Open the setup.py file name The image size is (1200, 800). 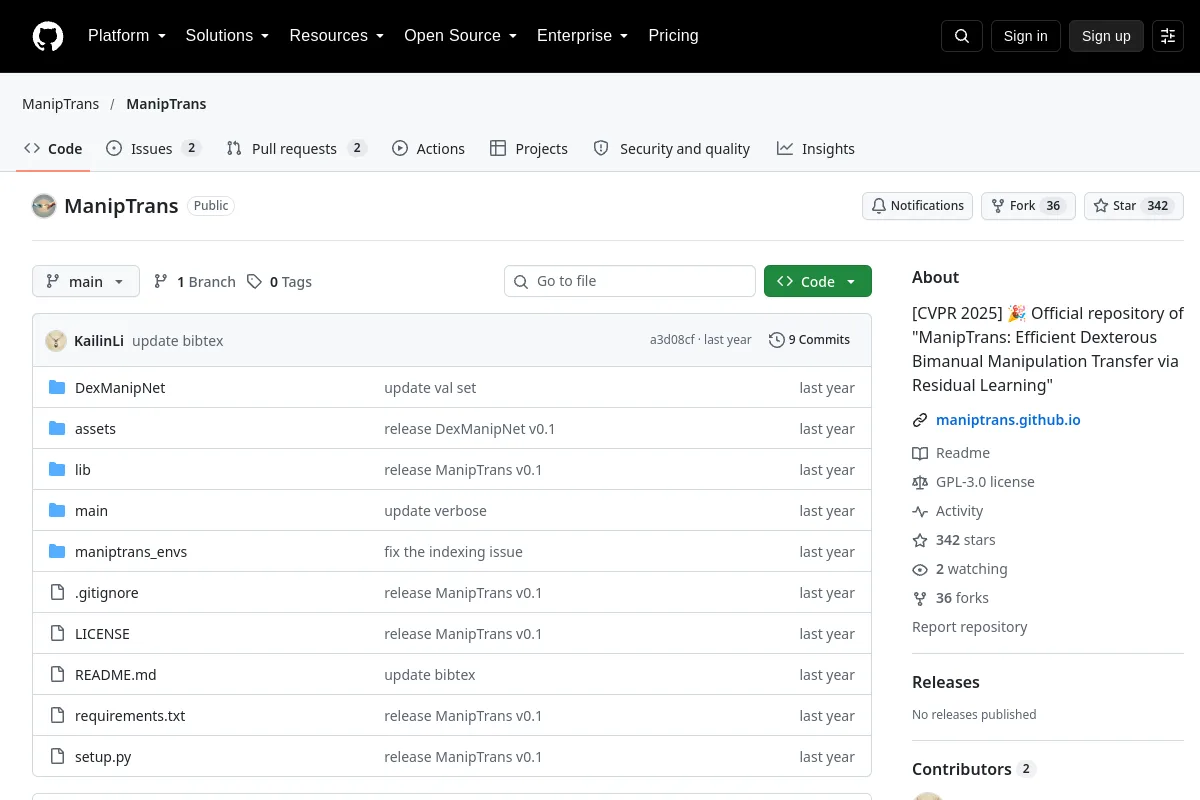(x=103, y=757)
